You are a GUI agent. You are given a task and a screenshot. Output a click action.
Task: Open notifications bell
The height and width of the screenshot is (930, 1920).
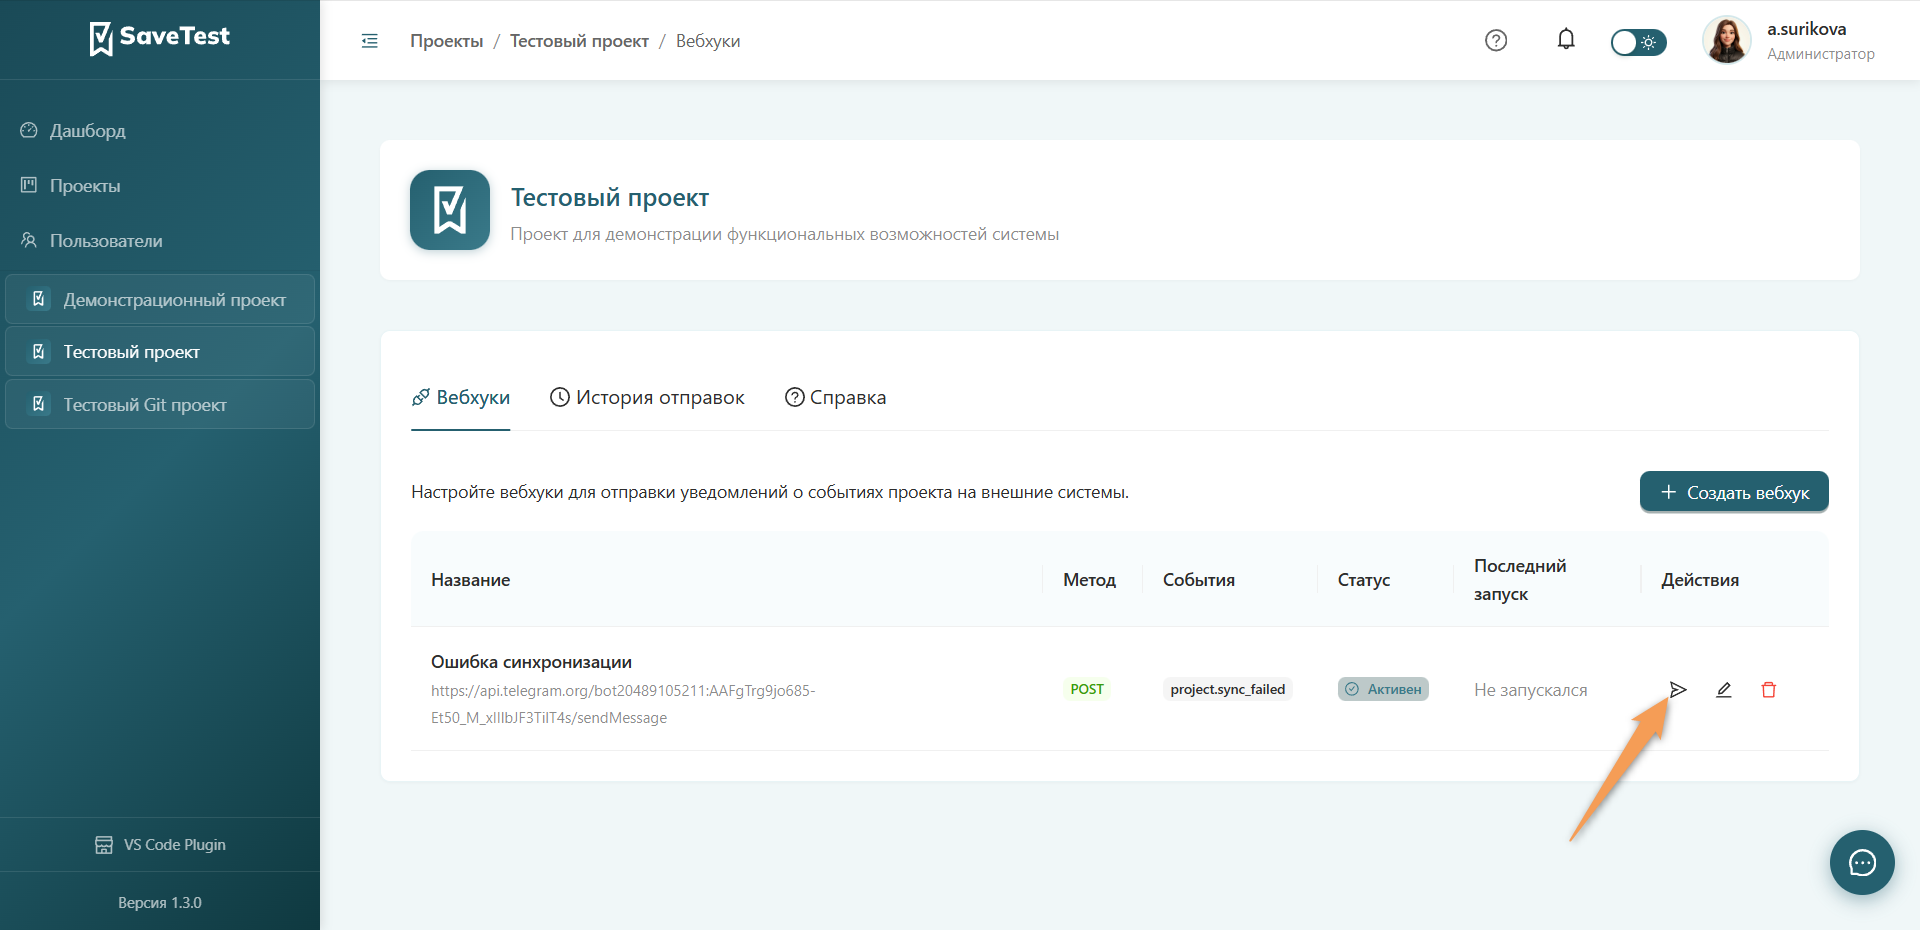(1566, 40)
